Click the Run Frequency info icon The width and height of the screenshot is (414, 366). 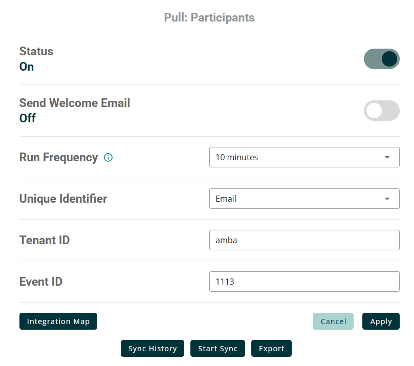pos(108,157)
